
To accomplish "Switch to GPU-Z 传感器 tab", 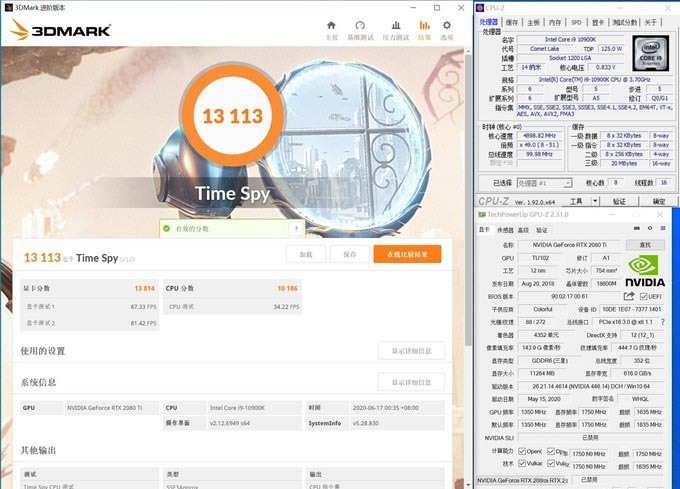I will click(505, 230).
